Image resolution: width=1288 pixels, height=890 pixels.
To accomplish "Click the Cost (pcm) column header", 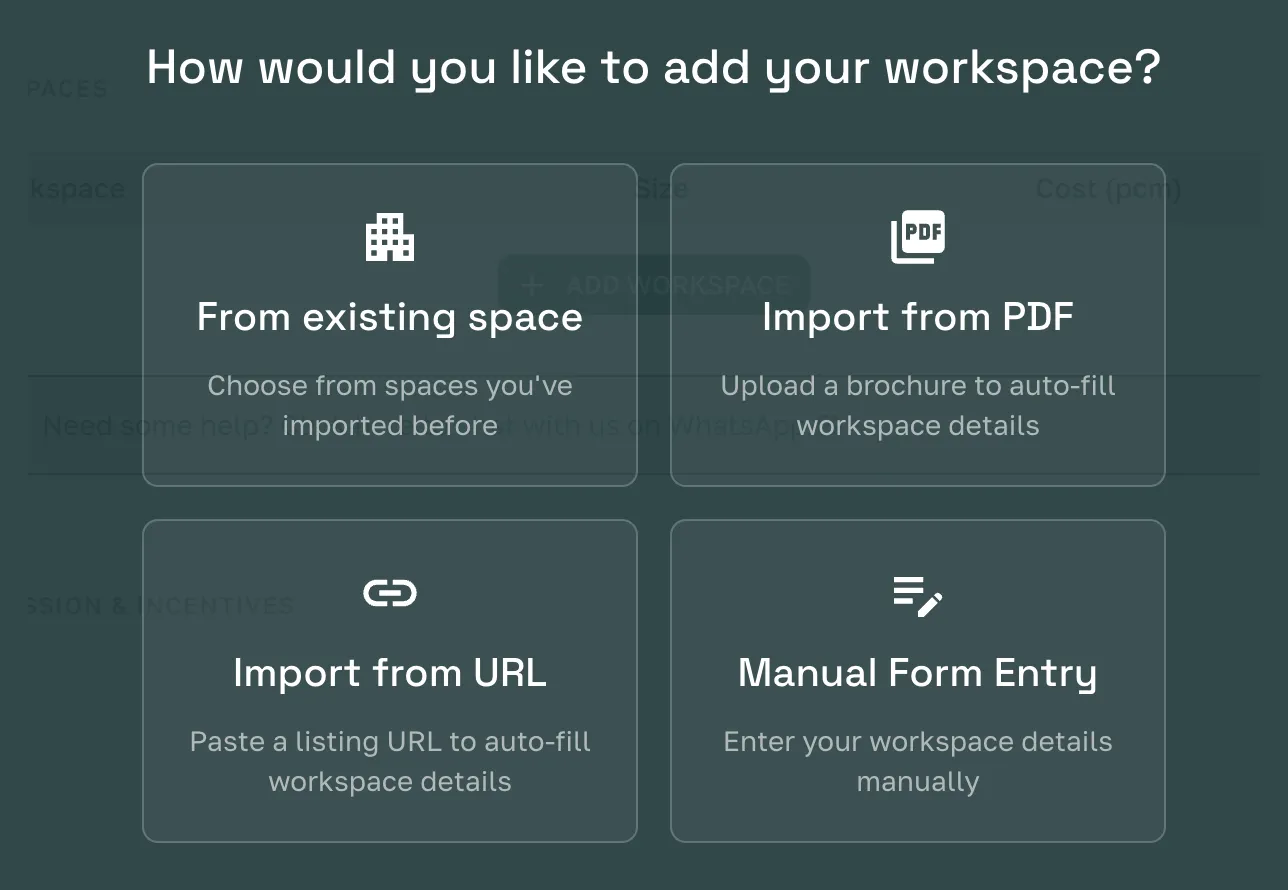I will coord(1108,189).
